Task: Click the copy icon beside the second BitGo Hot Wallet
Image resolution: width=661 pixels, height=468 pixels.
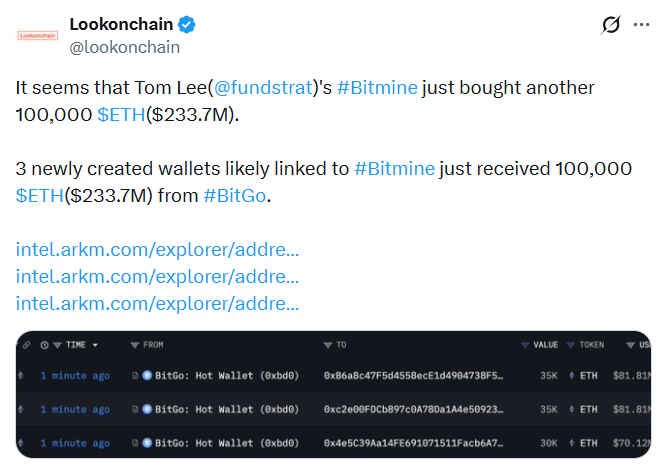Action: pos(135,409)
